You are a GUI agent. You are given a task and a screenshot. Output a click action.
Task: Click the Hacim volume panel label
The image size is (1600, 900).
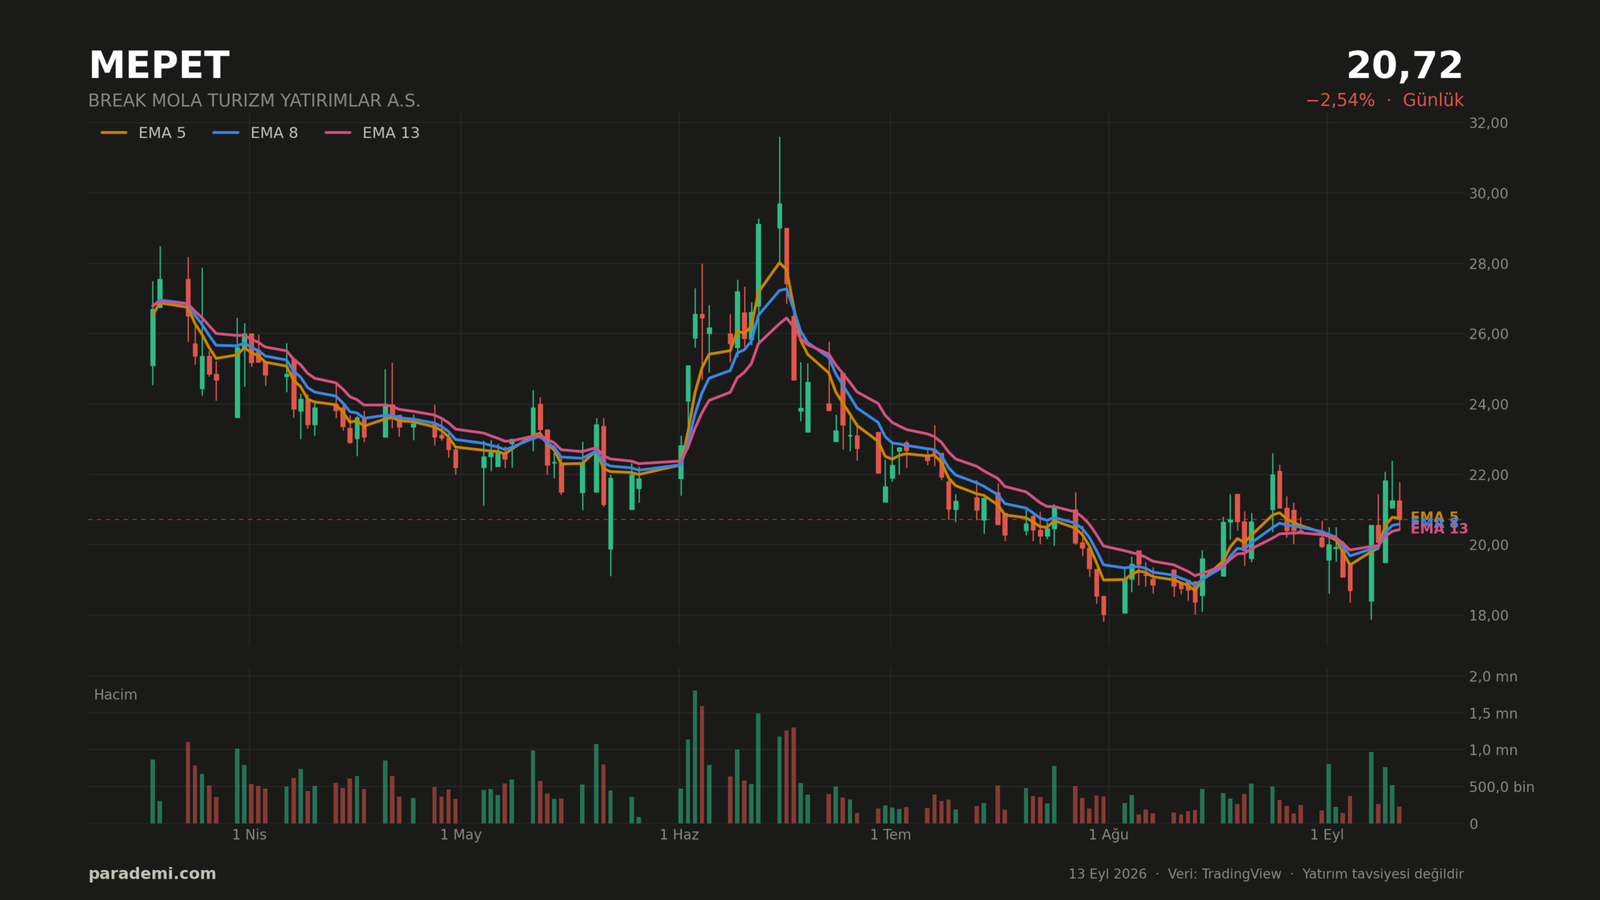115,695
